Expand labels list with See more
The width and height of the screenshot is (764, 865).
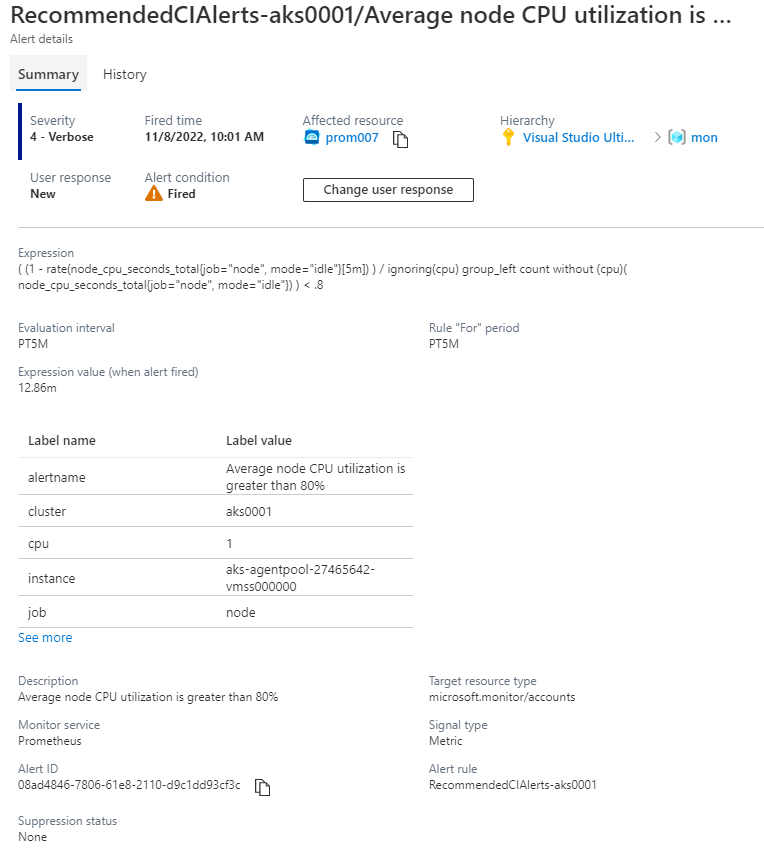[45, 637]
